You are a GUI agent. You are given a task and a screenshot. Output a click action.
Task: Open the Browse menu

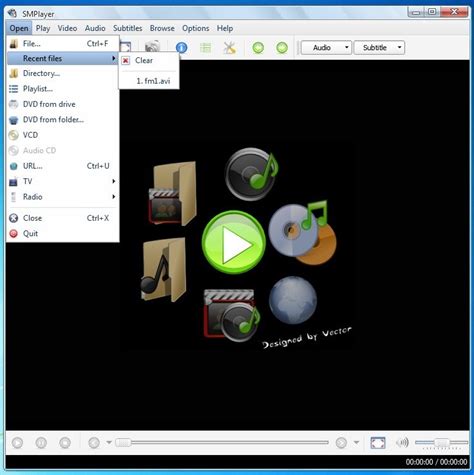click(162, 28)
